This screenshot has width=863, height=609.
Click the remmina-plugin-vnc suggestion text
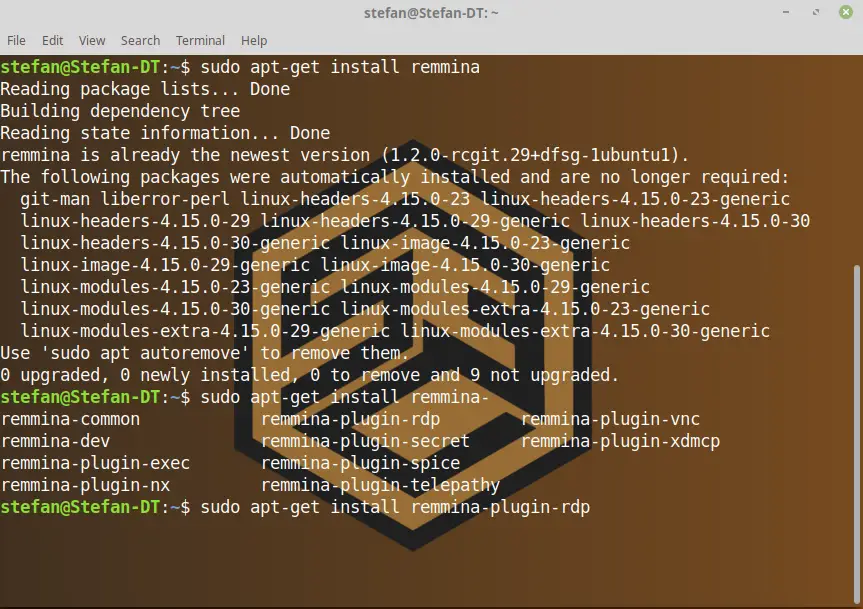tap(610, 419)
